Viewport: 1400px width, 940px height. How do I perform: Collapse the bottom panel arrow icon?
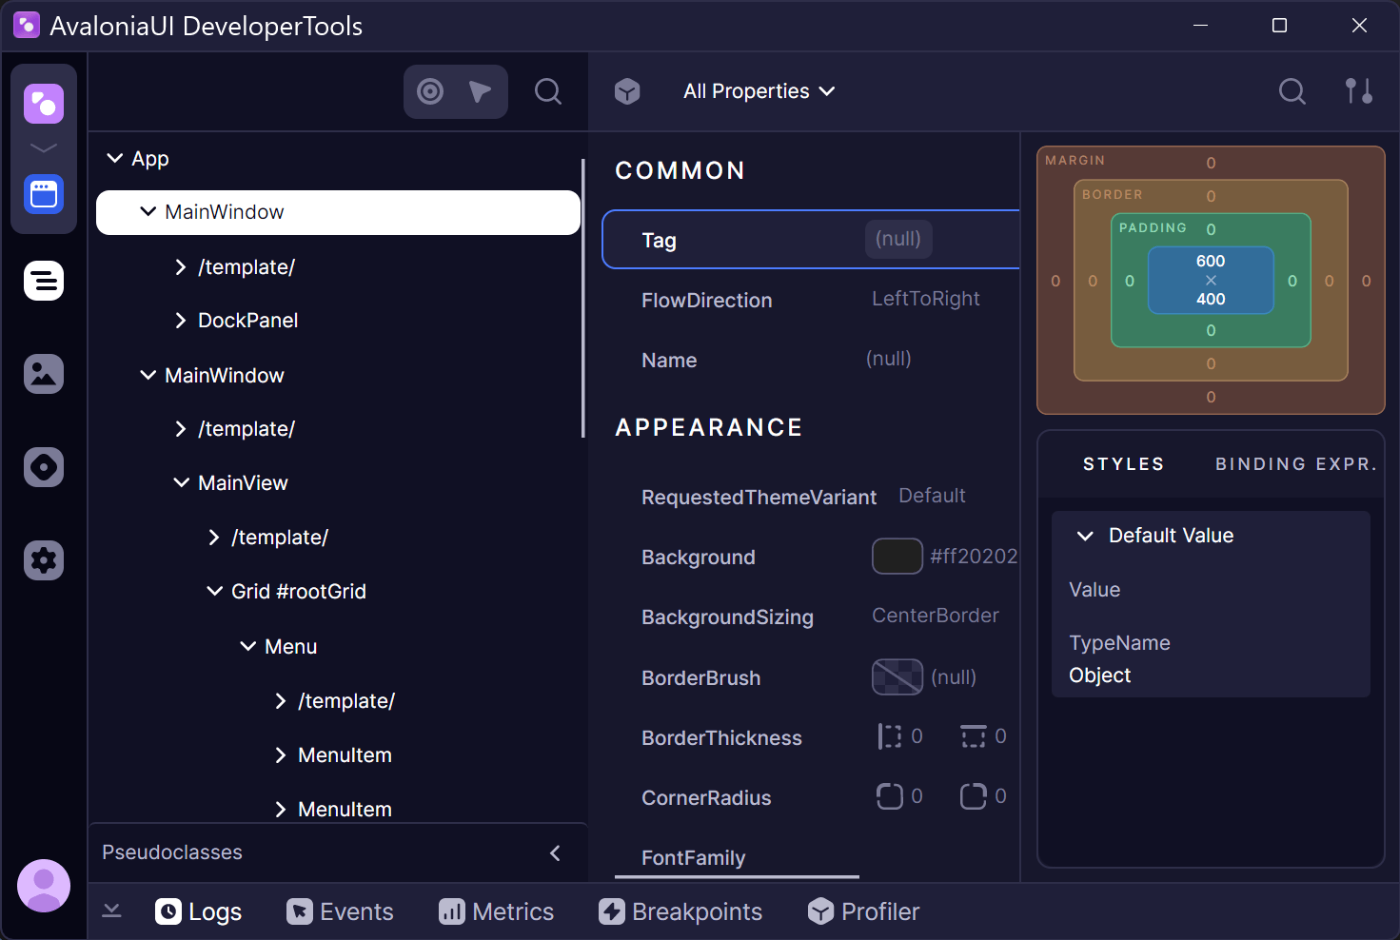point(112,911)
